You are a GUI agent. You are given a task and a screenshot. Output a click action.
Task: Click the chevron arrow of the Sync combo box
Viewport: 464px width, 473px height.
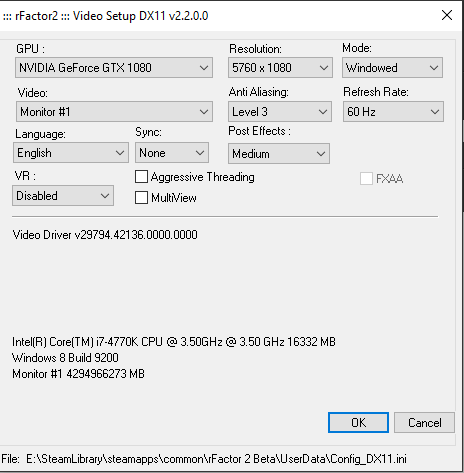coord(200,153)
